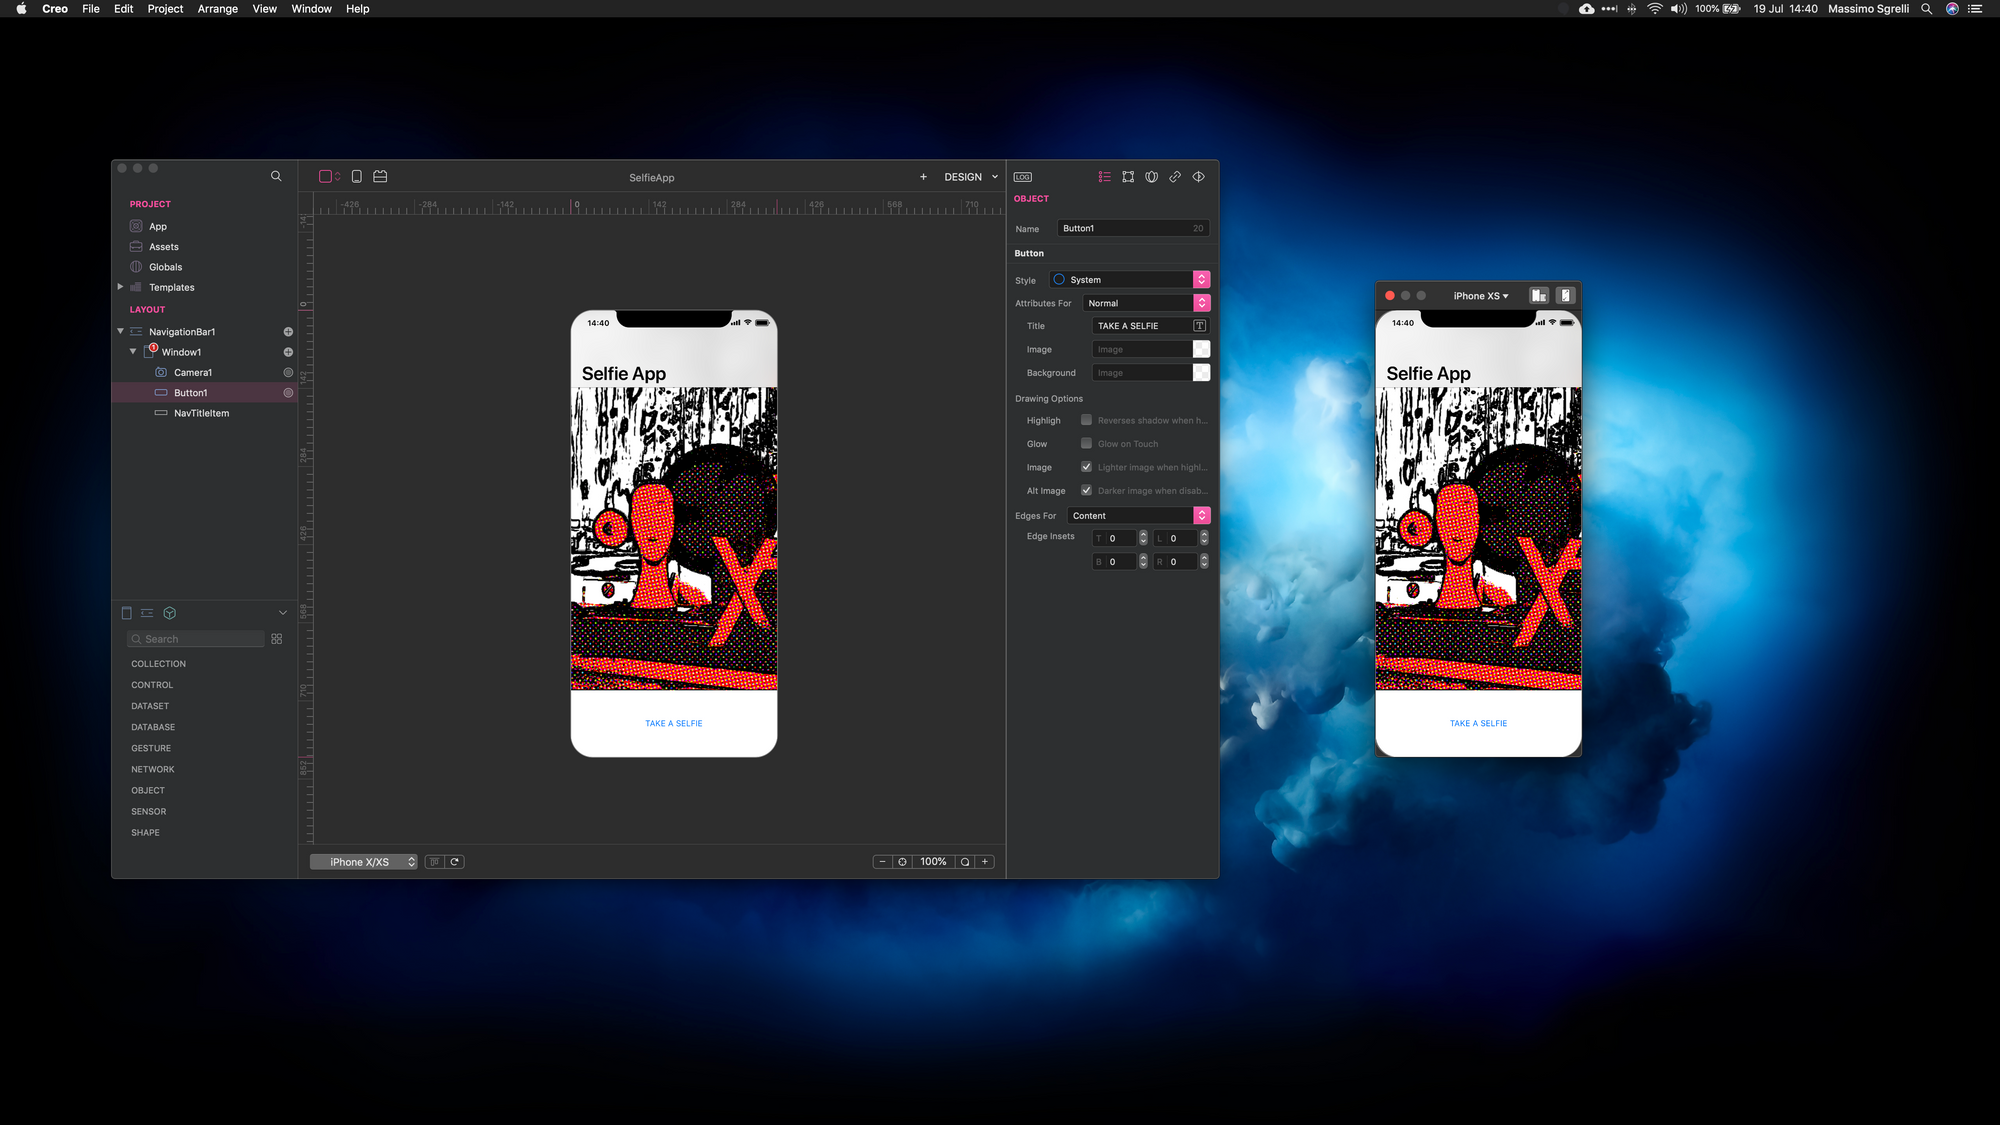
Task: Open macOS Spotlight search in menu bar
Action: click(1926, 9)
